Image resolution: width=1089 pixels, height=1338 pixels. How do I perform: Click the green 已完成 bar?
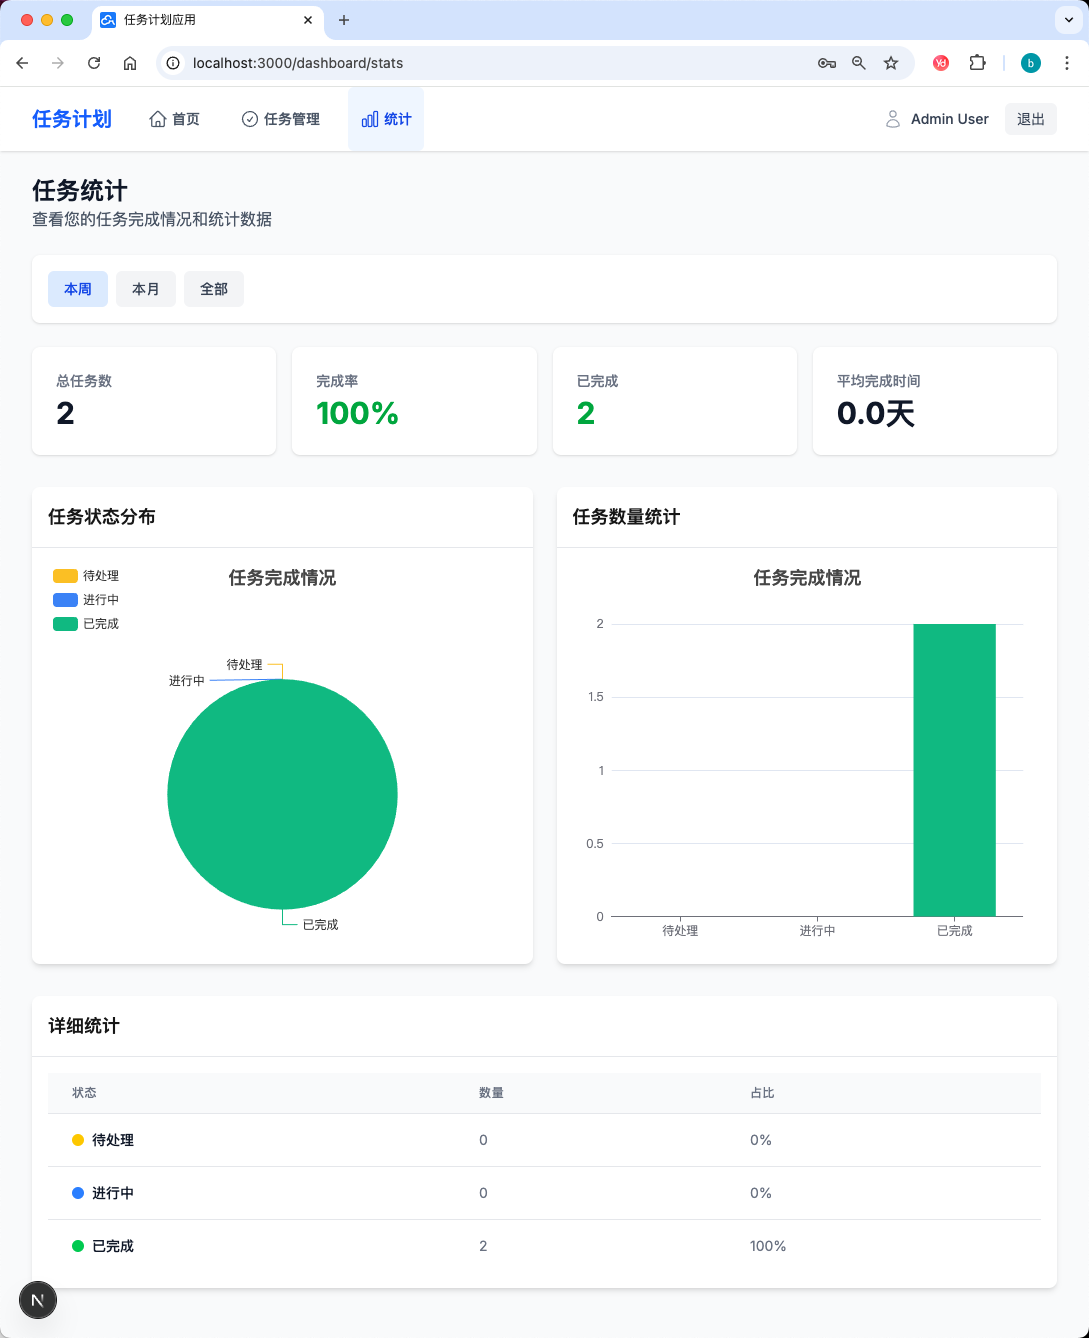click(x=954, y=770)
